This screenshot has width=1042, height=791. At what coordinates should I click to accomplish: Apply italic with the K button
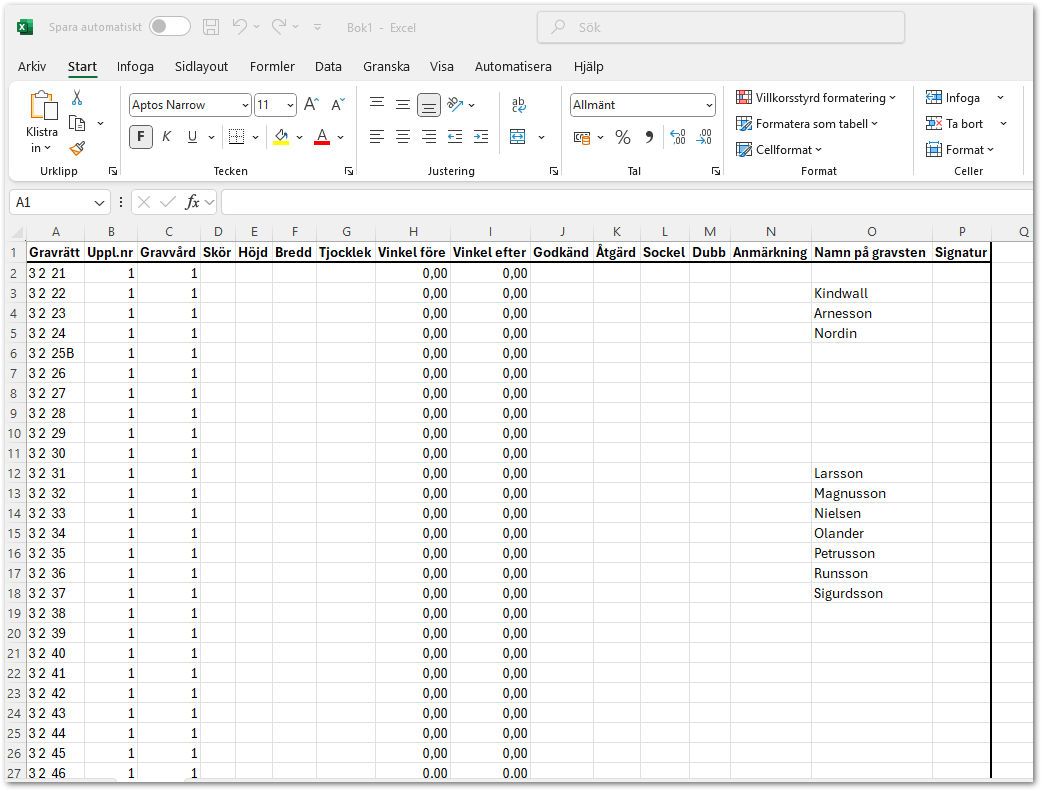pos(167,137)
